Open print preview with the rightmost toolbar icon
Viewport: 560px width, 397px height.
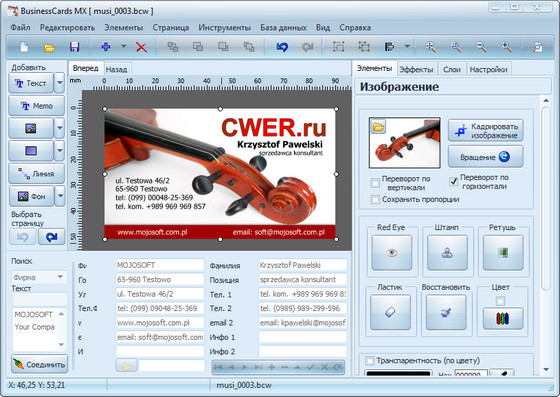537,47
